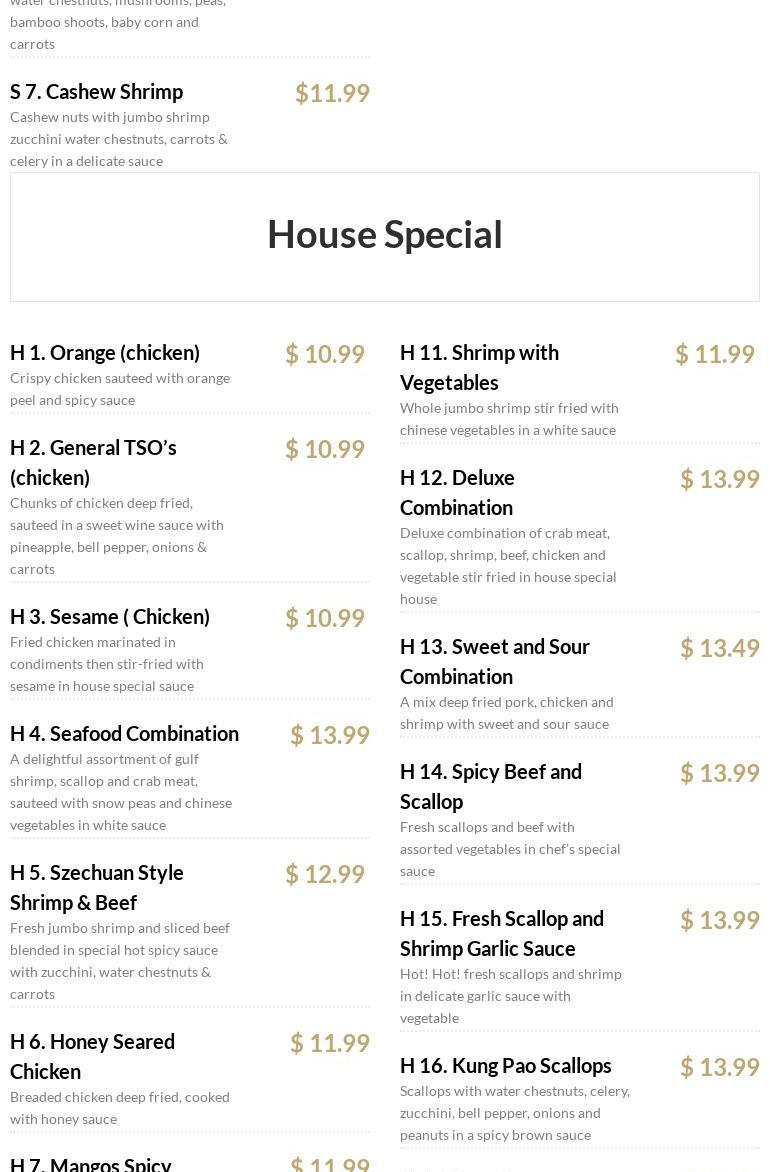Choose H 5. Szechuan Style Shrimp & Beef
The image size is (770, 1172).
click(97, 887)
